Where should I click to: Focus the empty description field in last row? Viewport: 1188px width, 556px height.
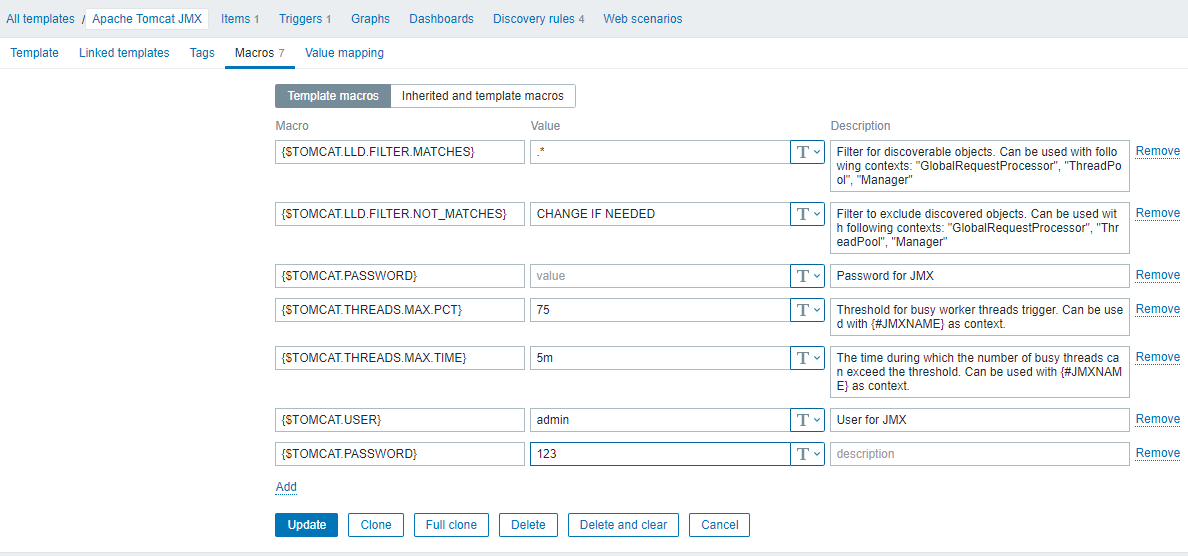[x=980, y=454]
